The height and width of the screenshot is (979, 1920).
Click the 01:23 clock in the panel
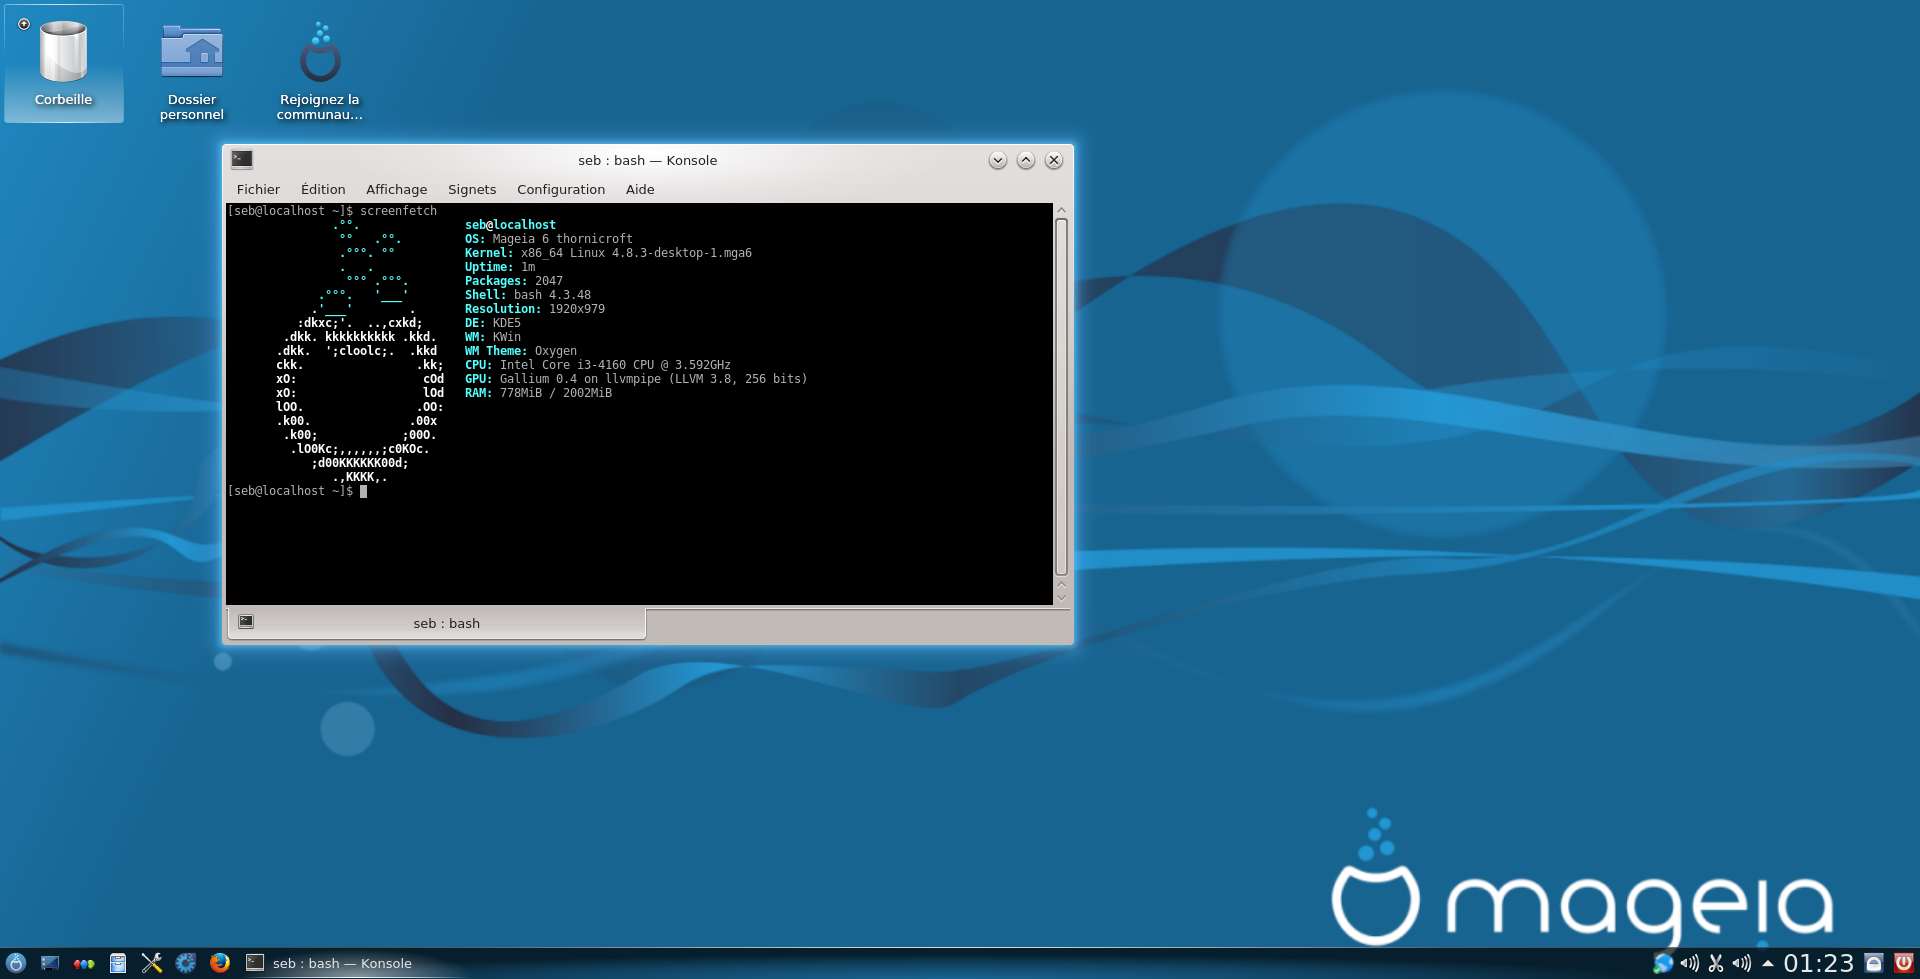coord(1819,963)
